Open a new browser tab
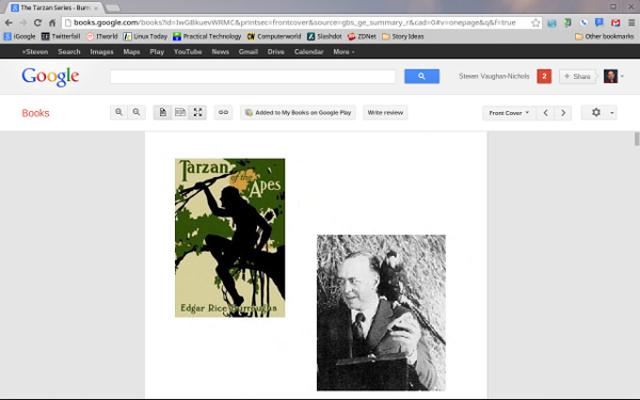 pos(113,8)
